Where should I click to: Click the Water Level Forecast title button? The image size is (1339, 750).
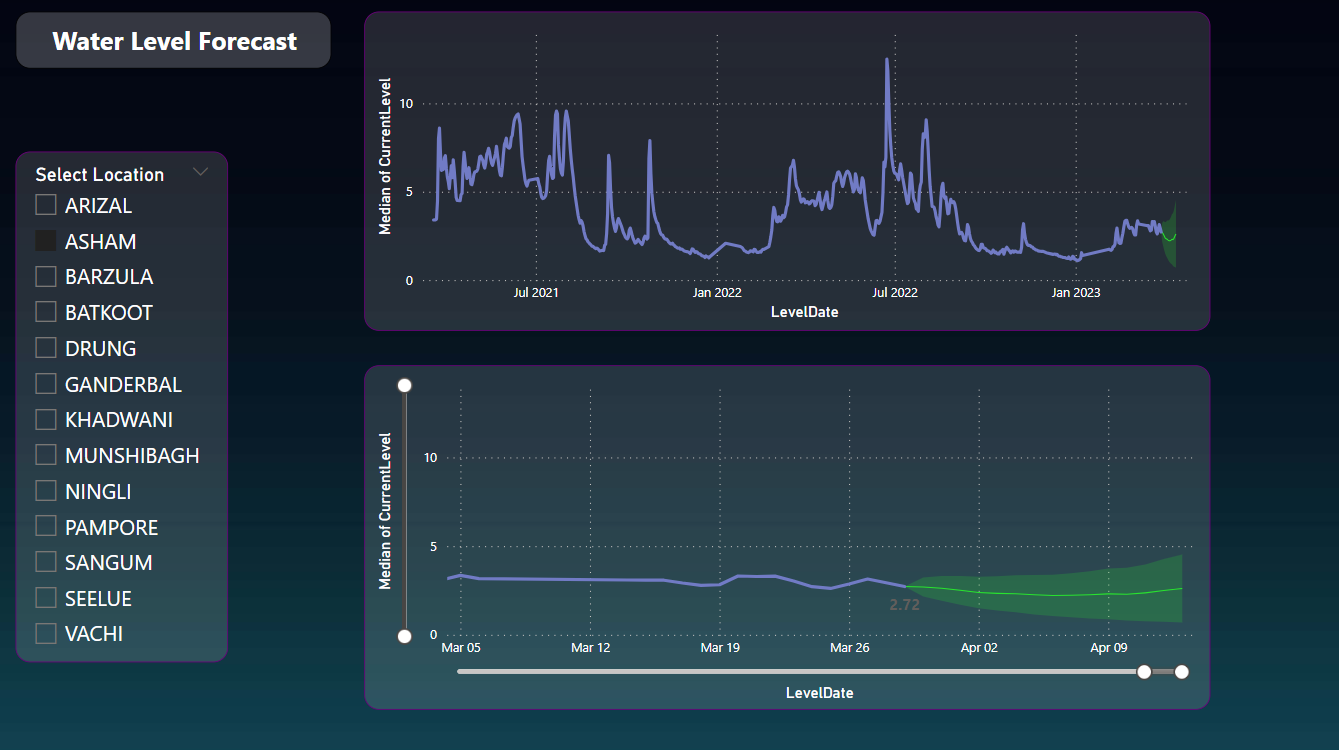pyautogui.click(x=174, y=41)
